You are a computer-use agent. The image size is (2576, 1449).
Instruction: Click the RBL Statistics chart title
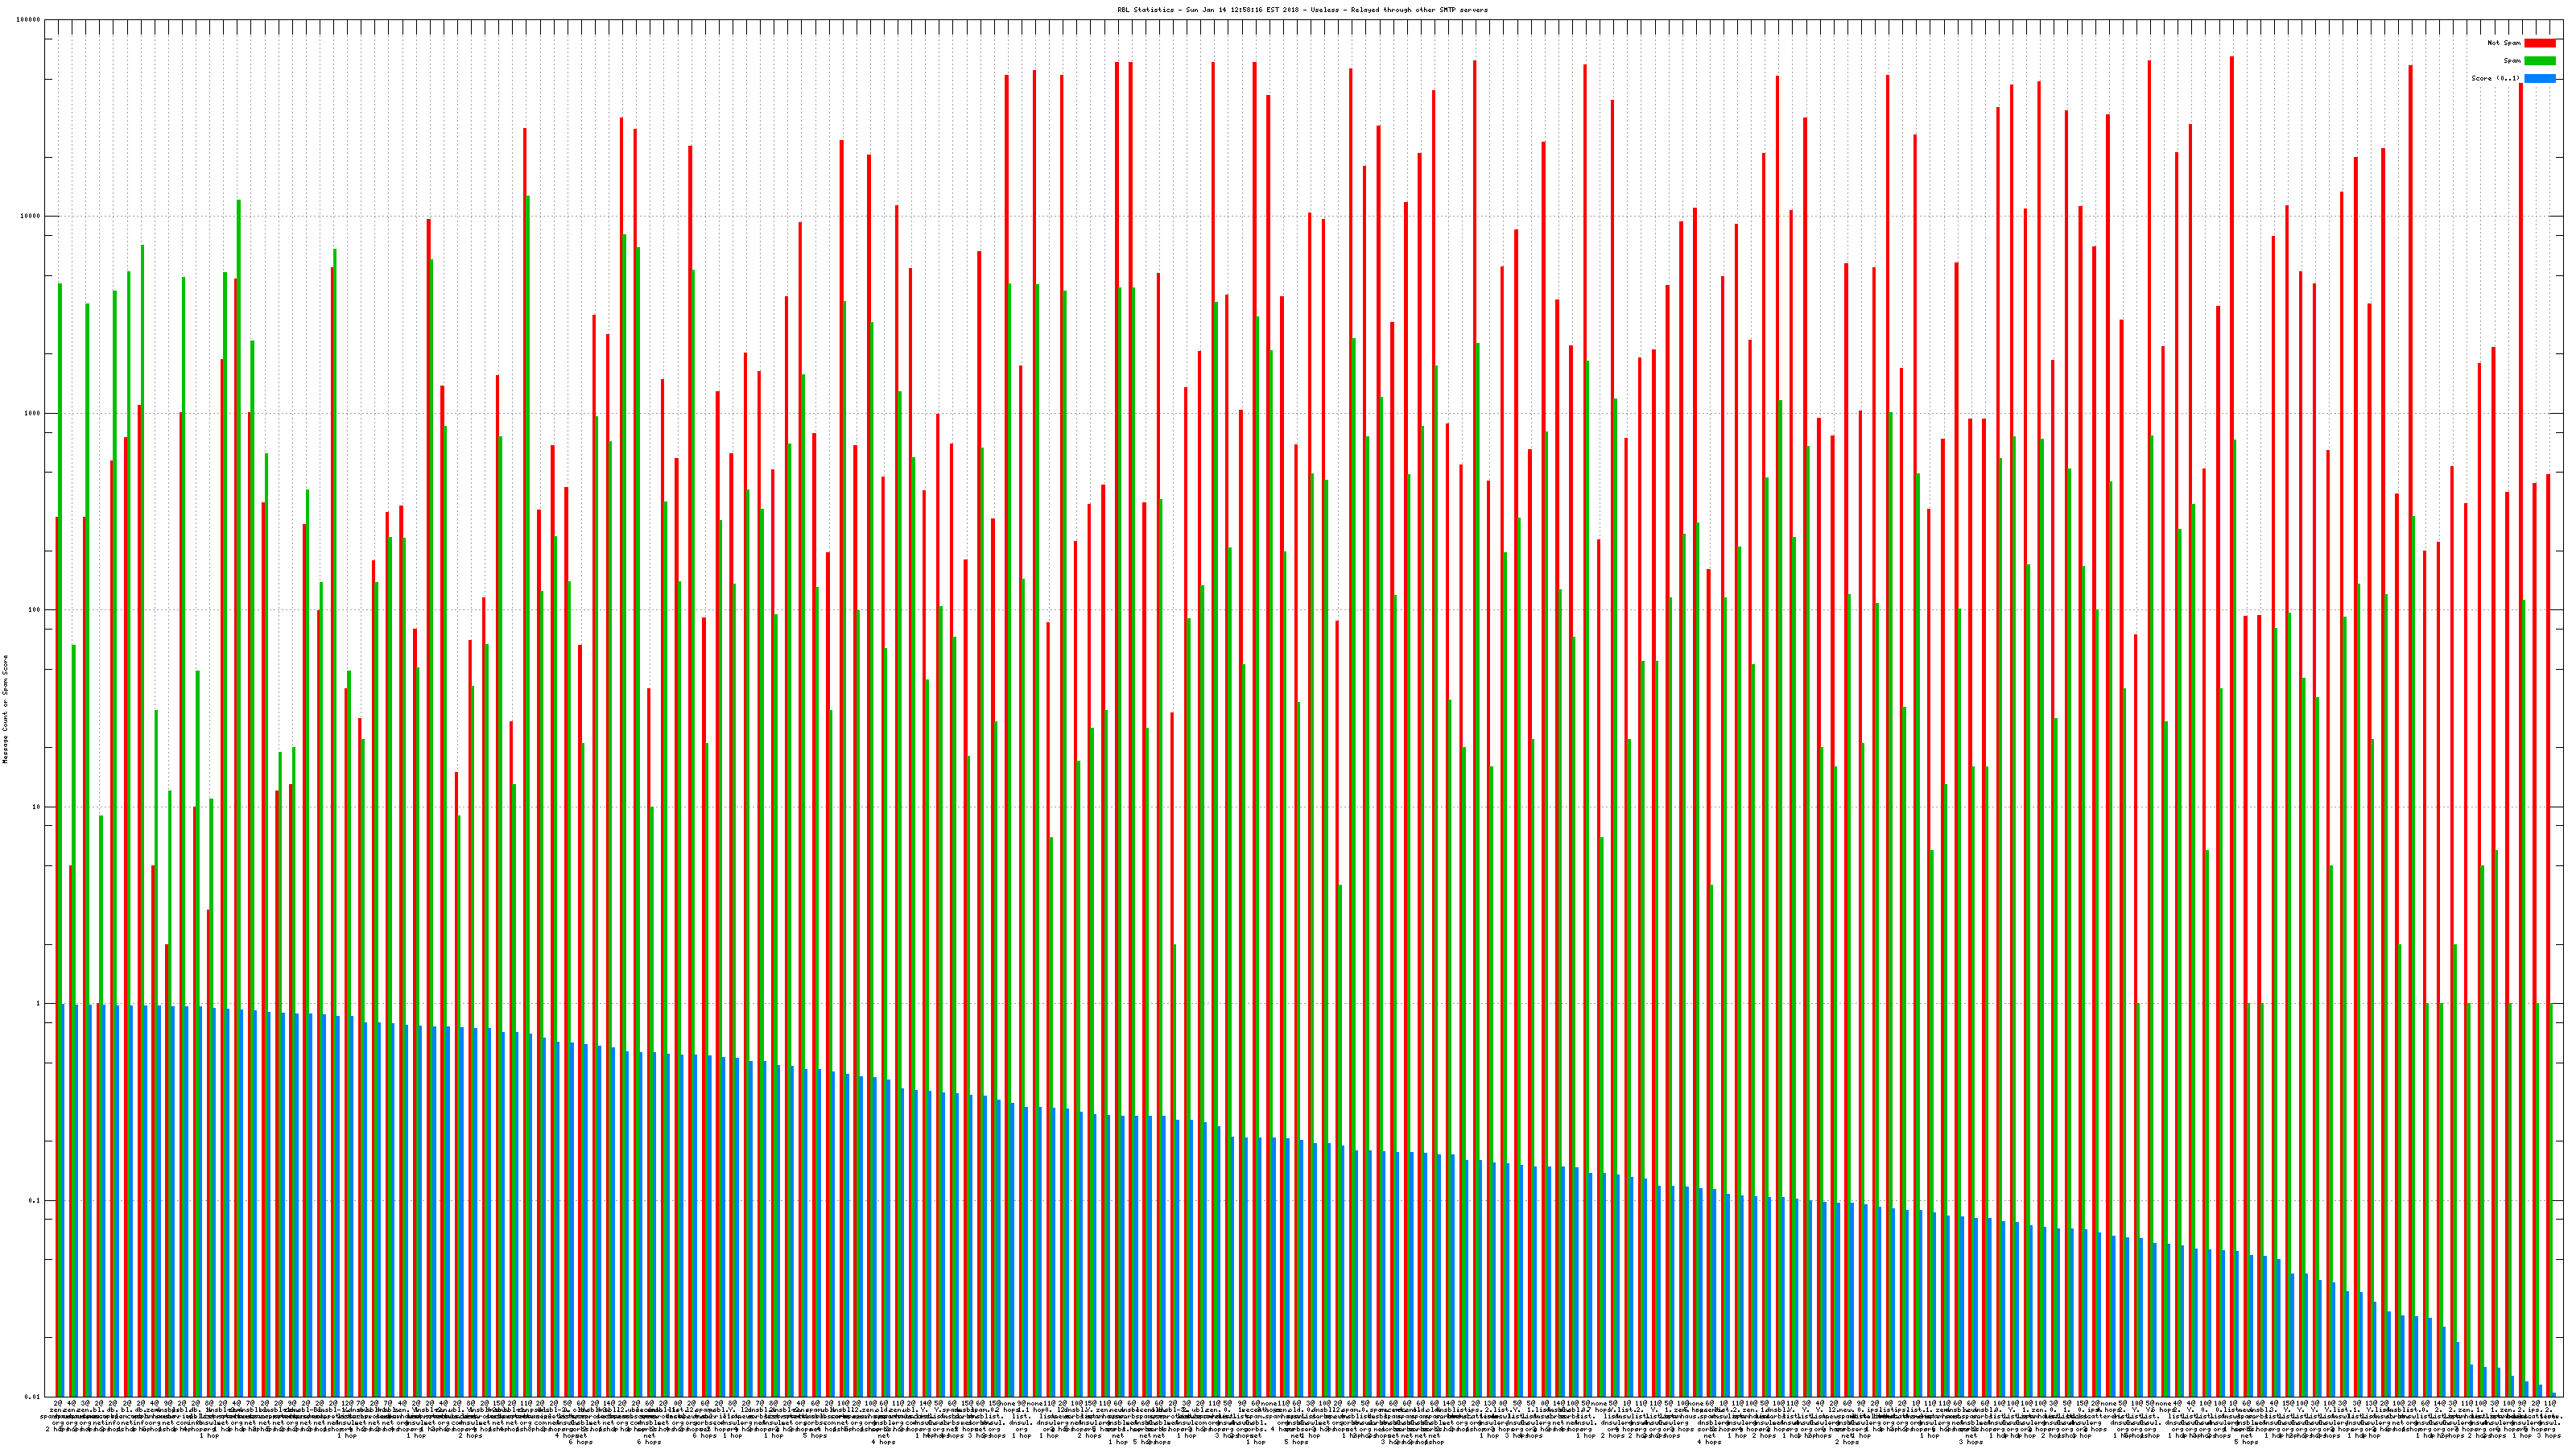(x=1302, y=10)
